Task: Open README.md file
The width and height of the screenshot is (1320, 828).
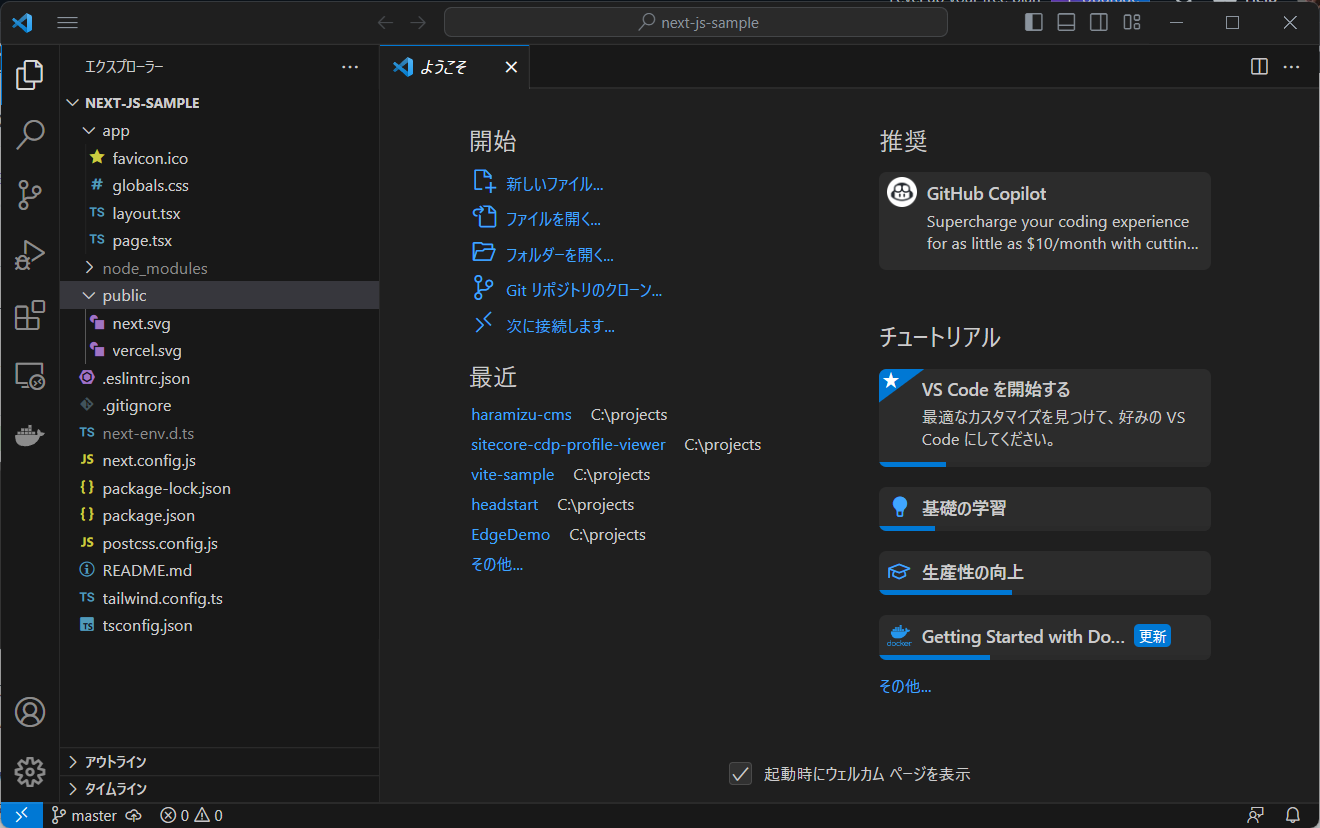Action: coord(219,570)
